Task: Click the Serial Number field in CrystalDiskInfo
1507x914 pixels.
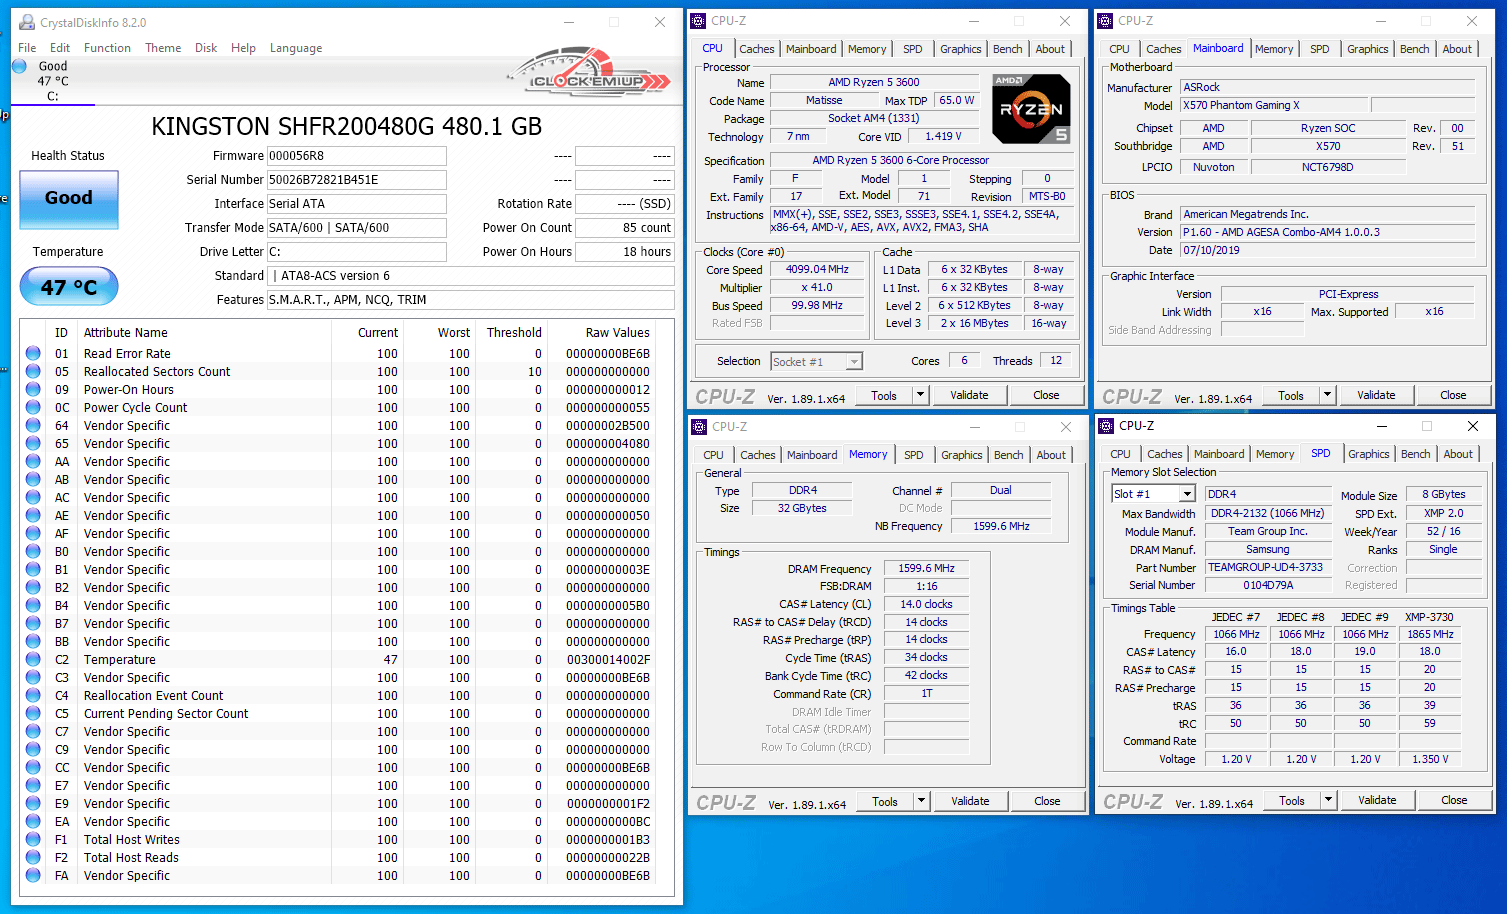Action: coord(356,180)
